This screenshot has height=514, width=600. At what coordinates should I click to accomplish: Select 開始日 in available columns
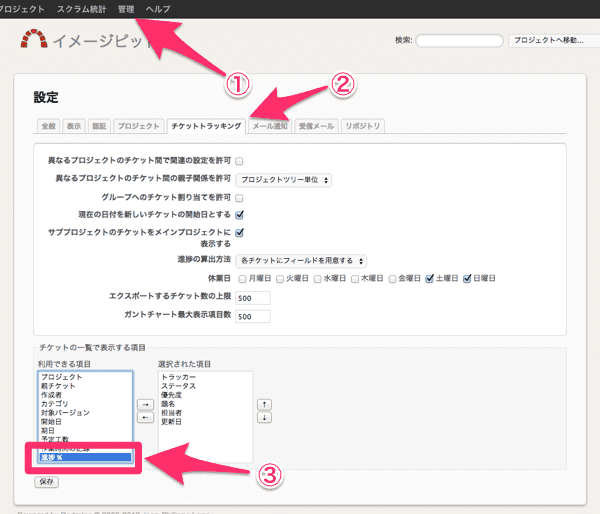(x=85, y=422)
